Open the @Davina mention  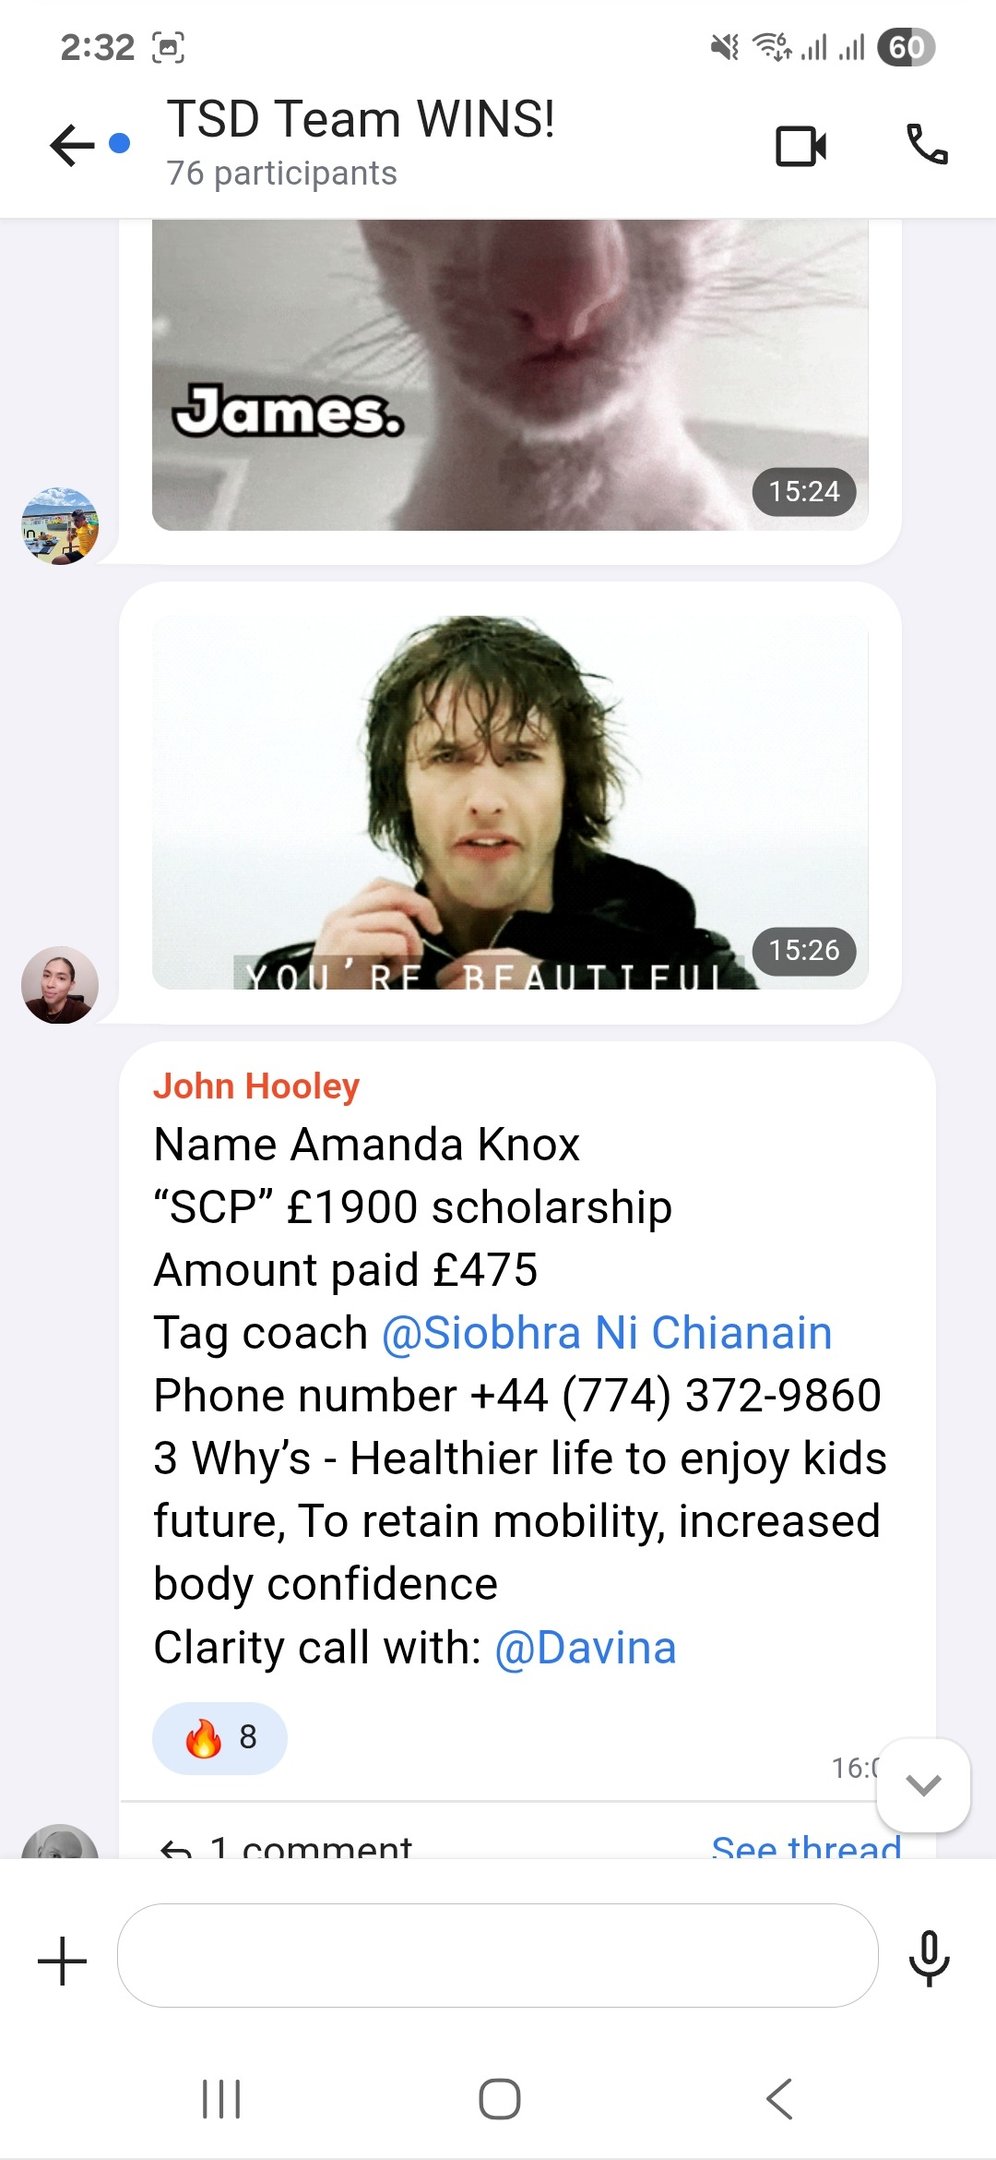(586, 1648)
